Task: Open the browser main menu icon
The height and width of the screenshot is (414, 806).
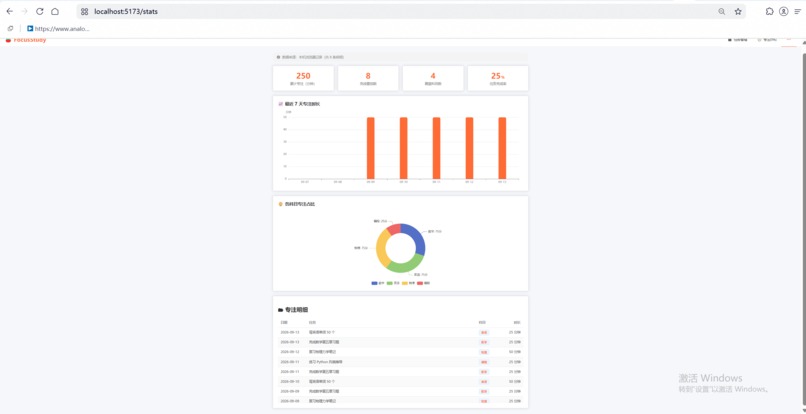Action: pyautogui.click(x=798, y=11)
